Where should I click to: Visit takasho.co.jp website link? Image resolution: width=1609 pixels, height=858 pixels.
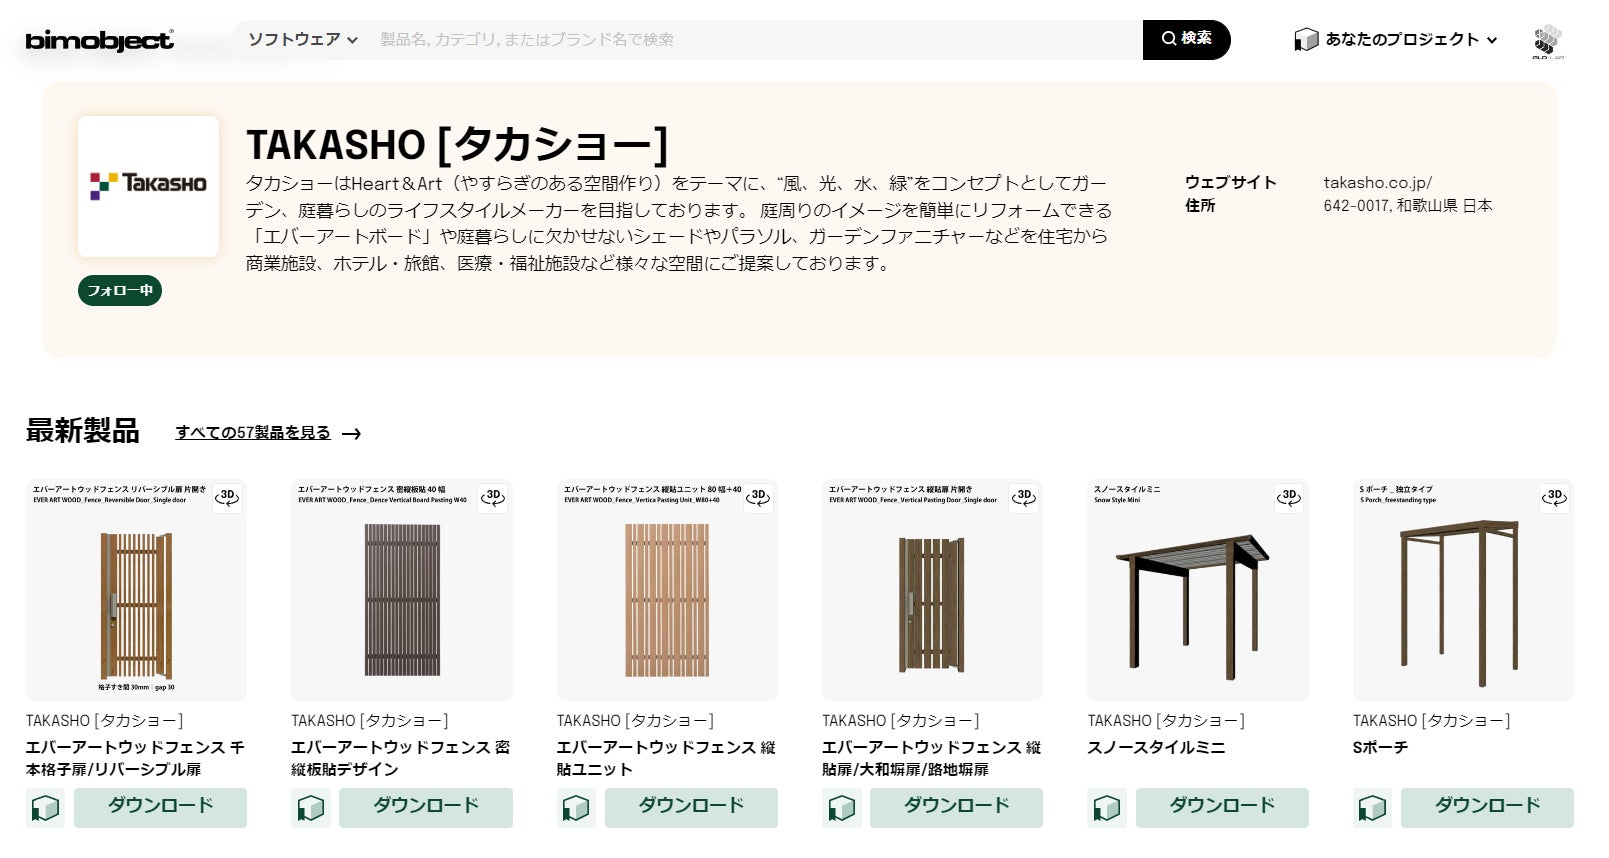(1377, 182)
